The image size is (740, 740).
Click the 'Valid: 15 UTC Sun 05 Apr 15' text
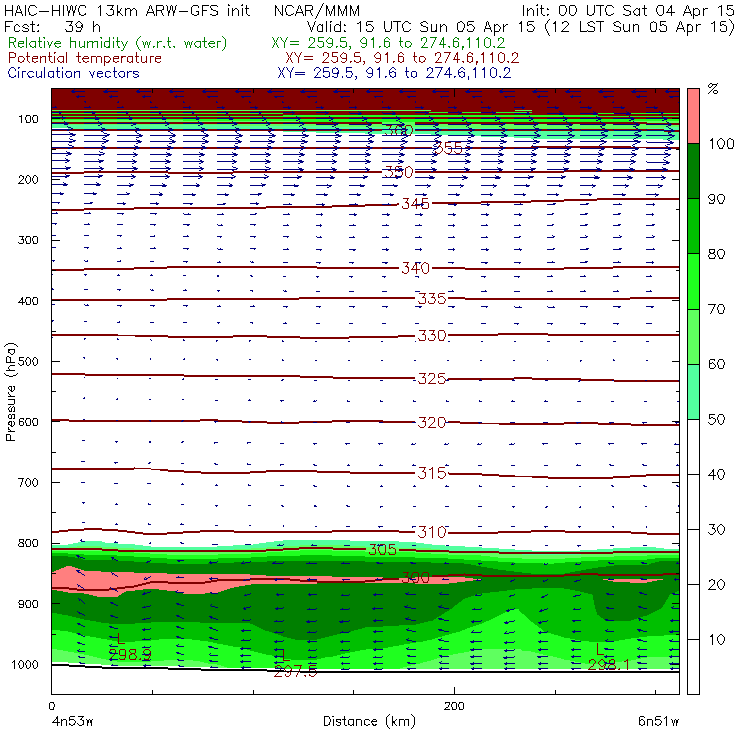(x=421, y=26)
